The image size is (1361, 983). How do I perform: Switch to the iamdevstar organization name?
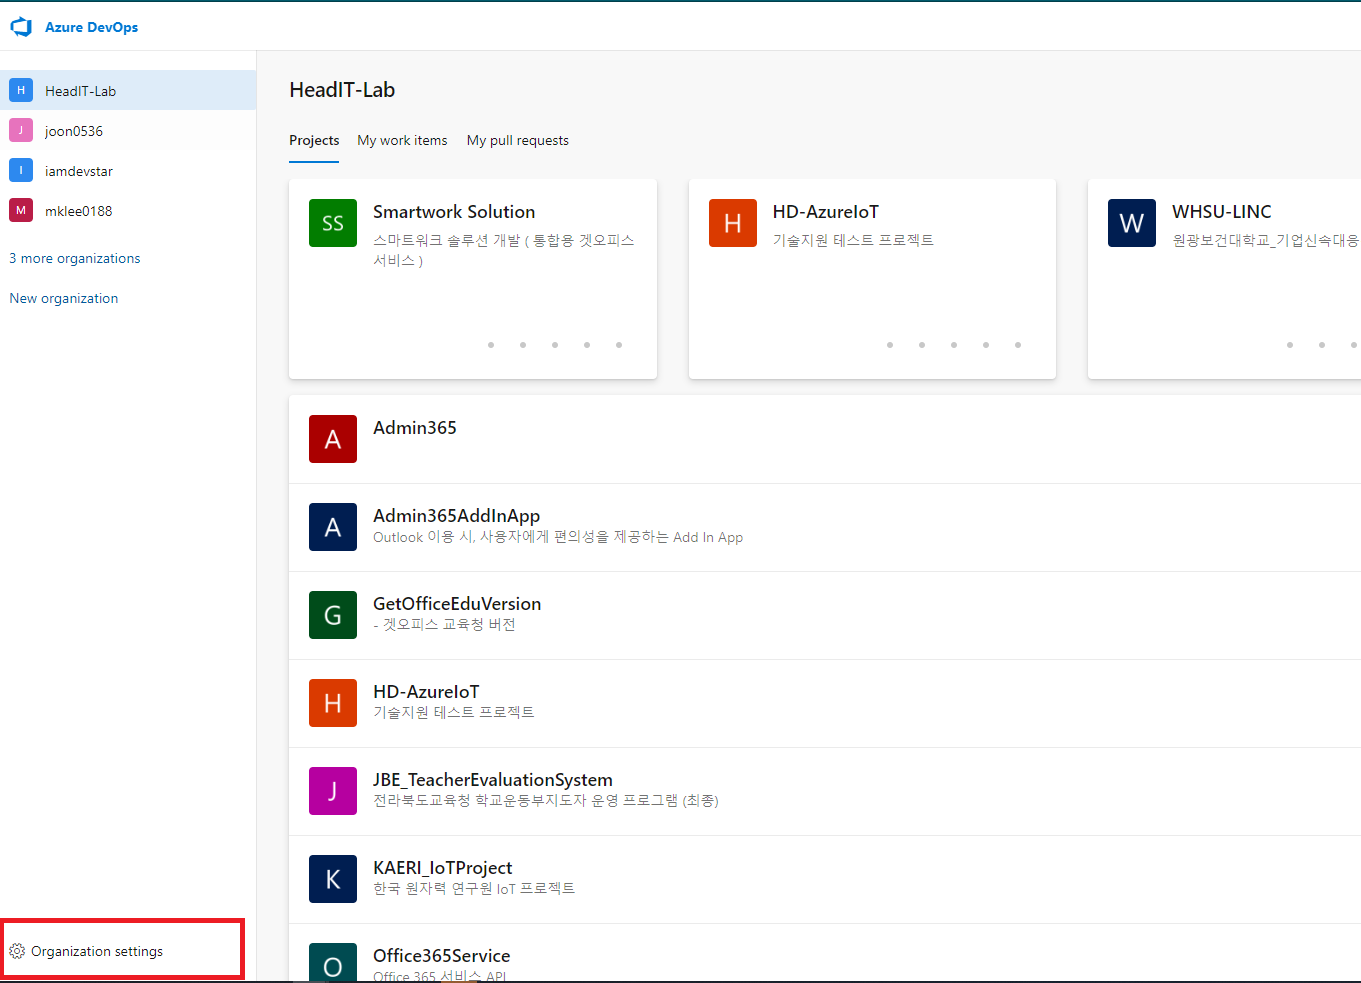[x=79, y=171]
